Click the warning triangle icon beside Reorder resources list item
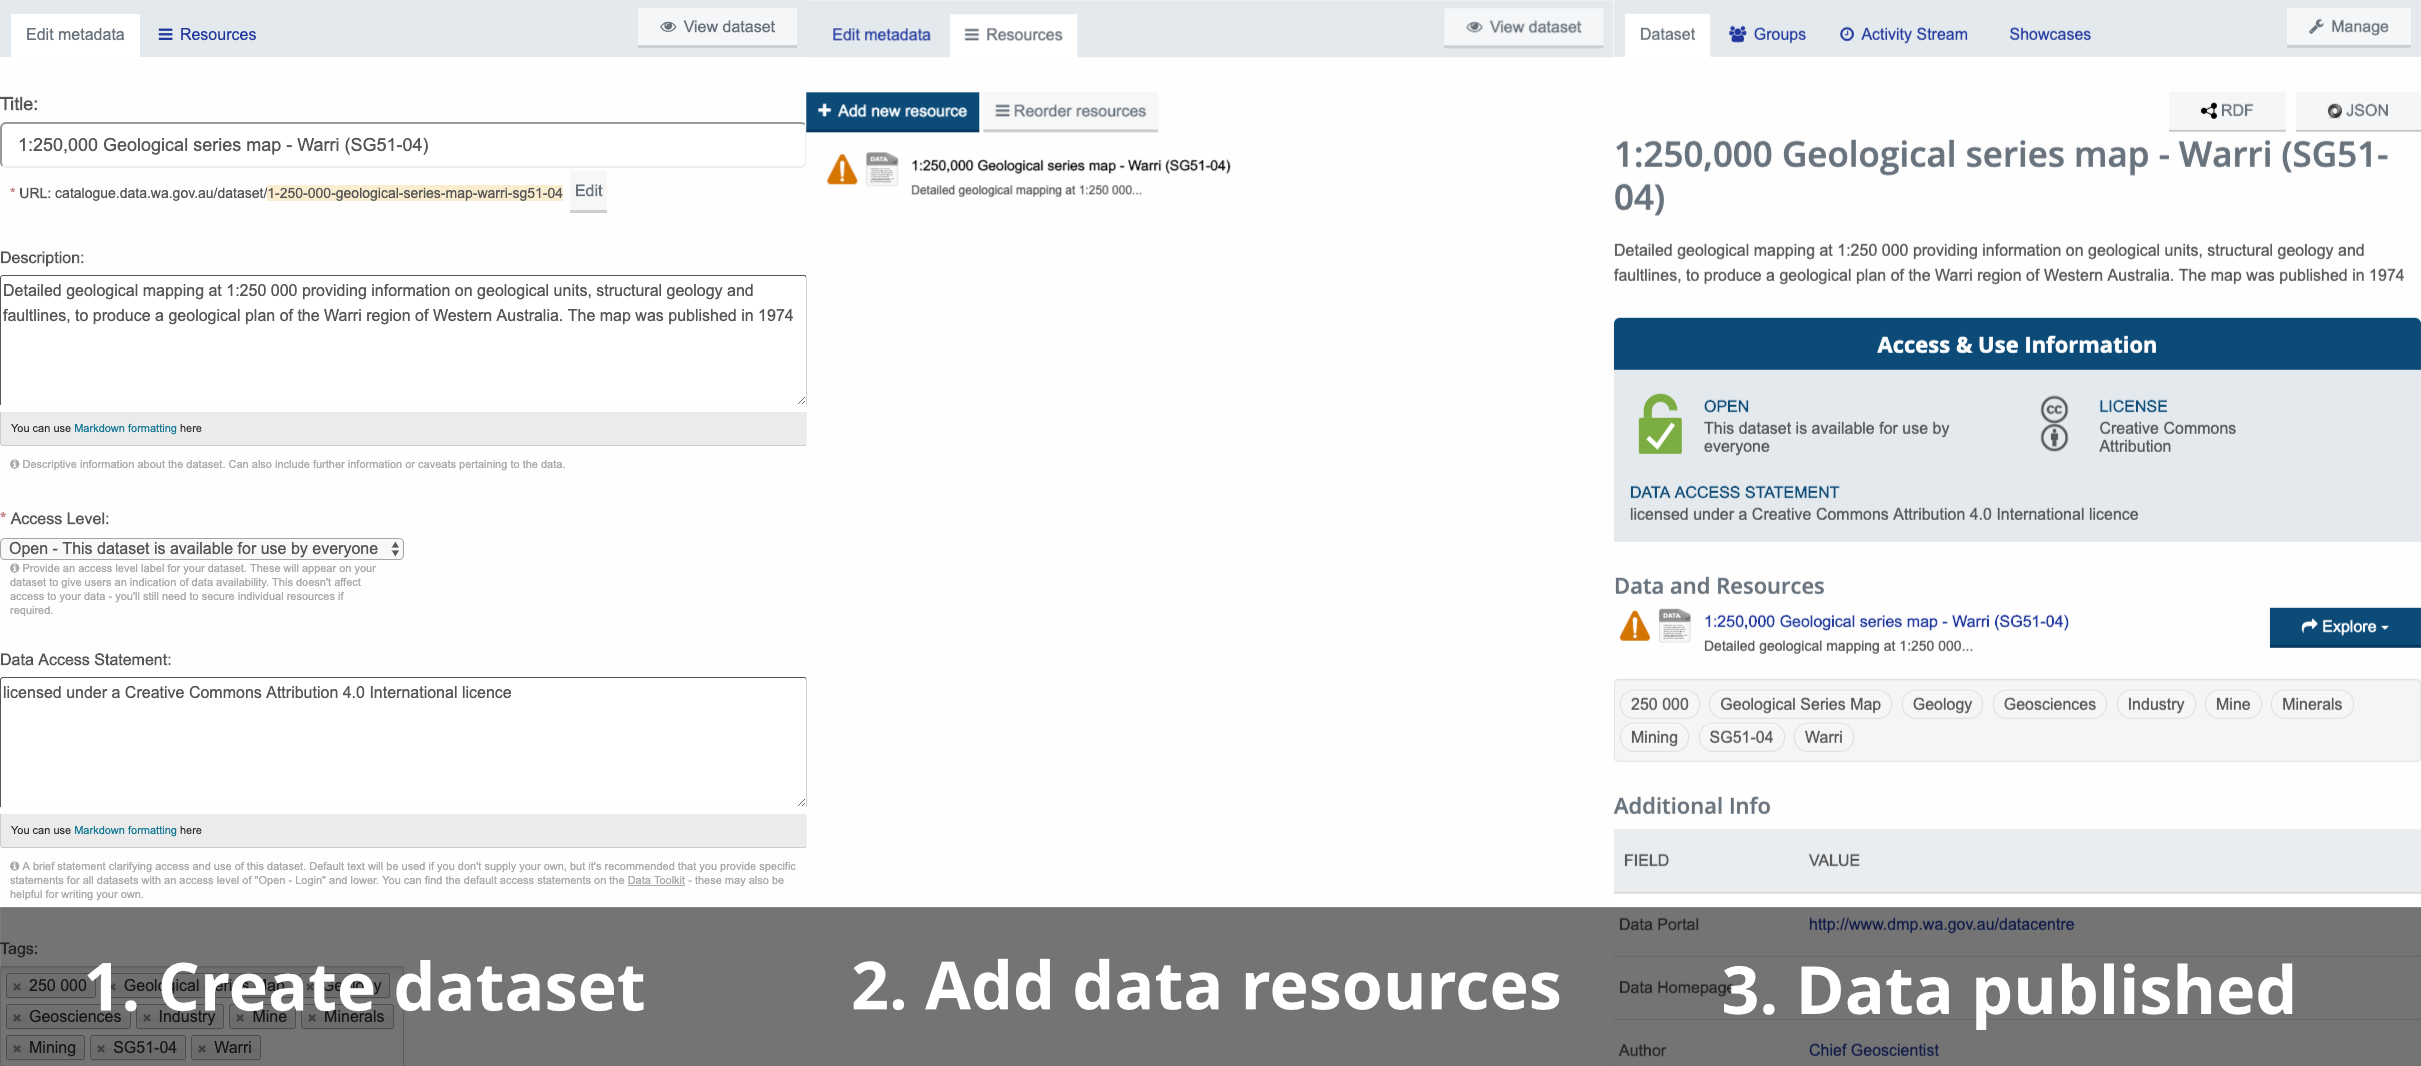Image resolution: width=2421 pixels, height=1066 pixels. tap(842, 169)
